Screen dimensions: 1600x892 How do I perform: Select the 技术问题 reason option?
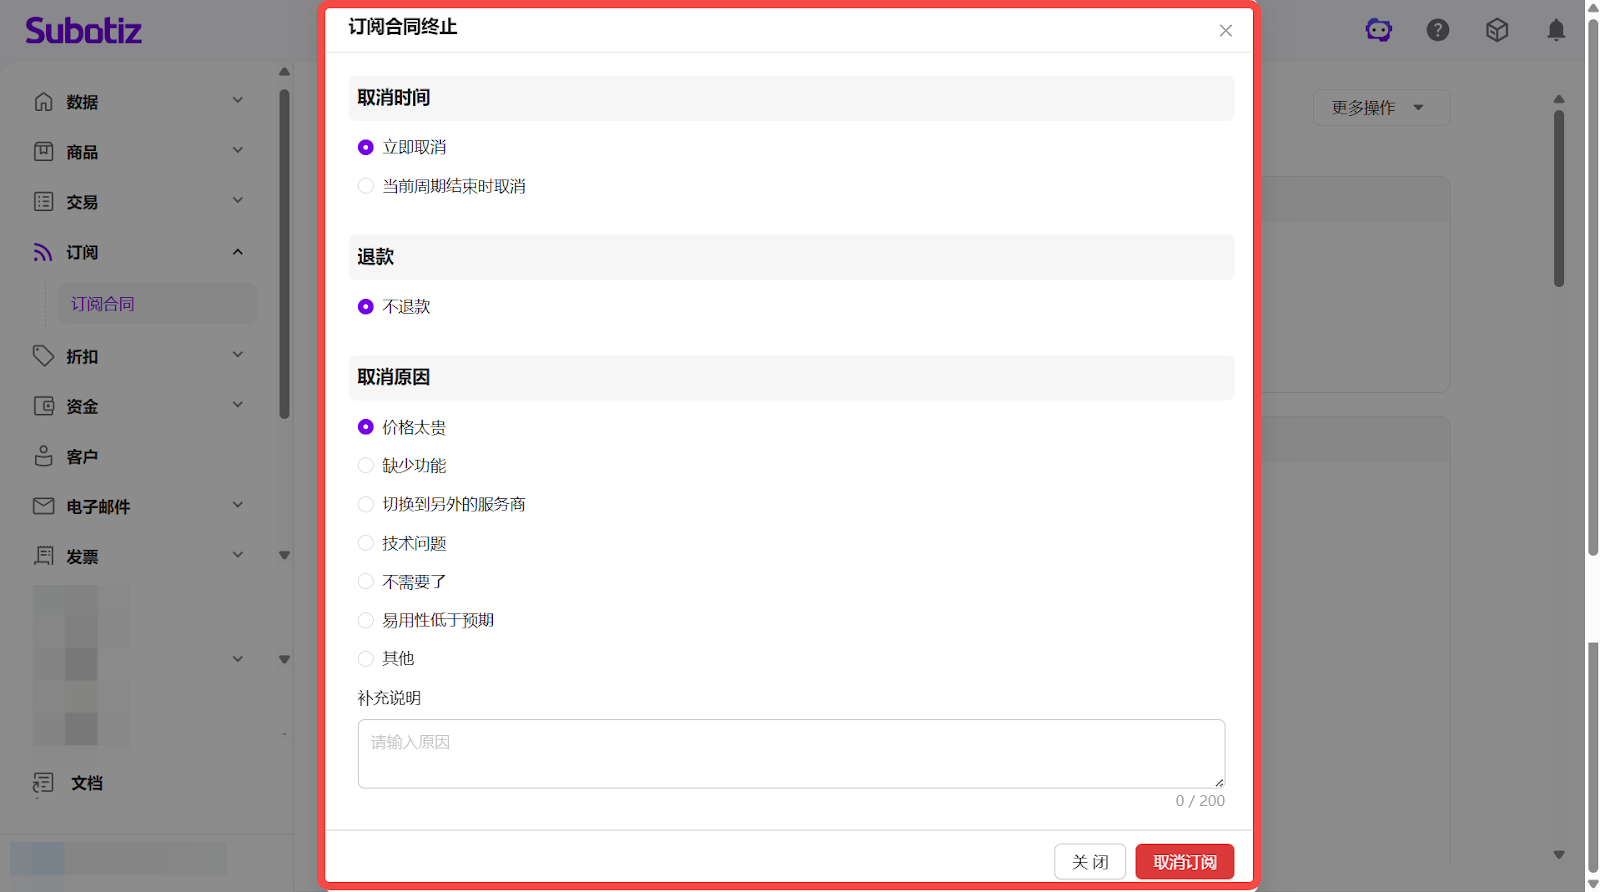(x=366, y=543)
